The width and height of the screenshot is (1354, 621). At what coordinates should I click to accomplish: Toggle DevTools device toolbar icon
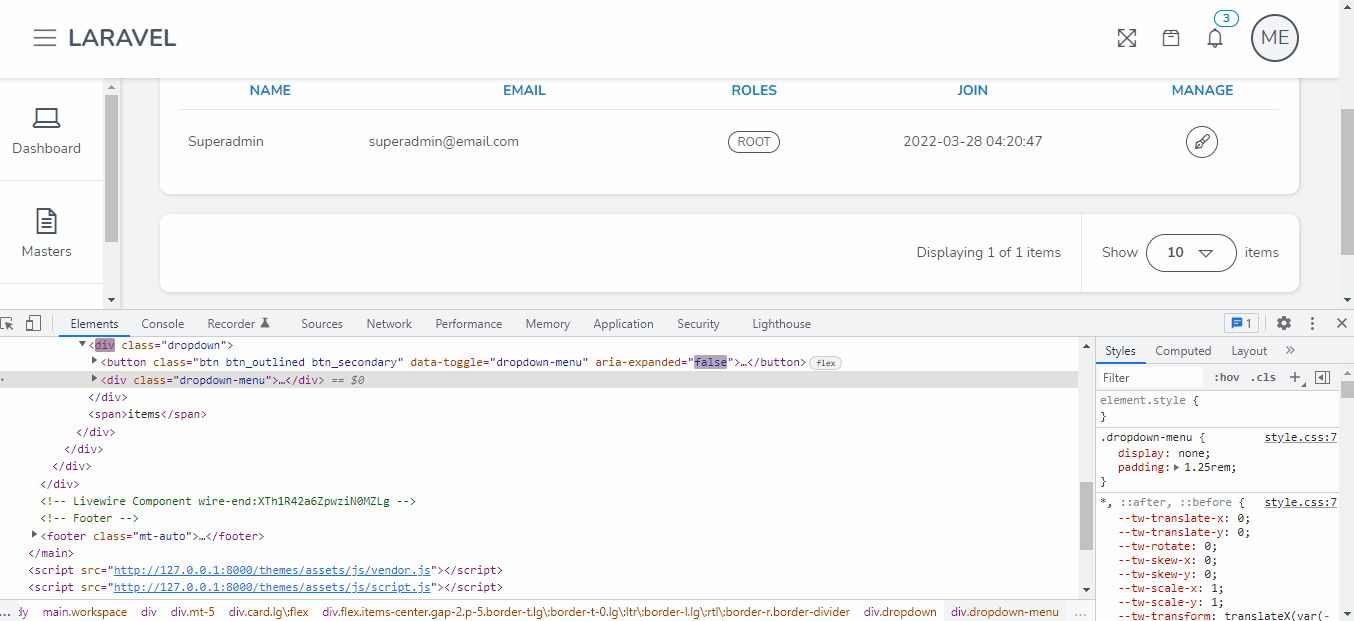tap(33, 323)
